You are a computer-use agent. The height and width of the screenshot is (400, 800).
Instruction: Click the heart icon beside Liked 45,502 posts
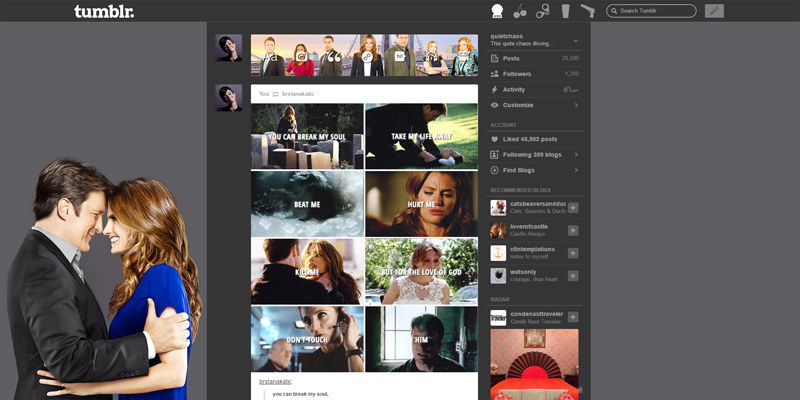(494, 139)
